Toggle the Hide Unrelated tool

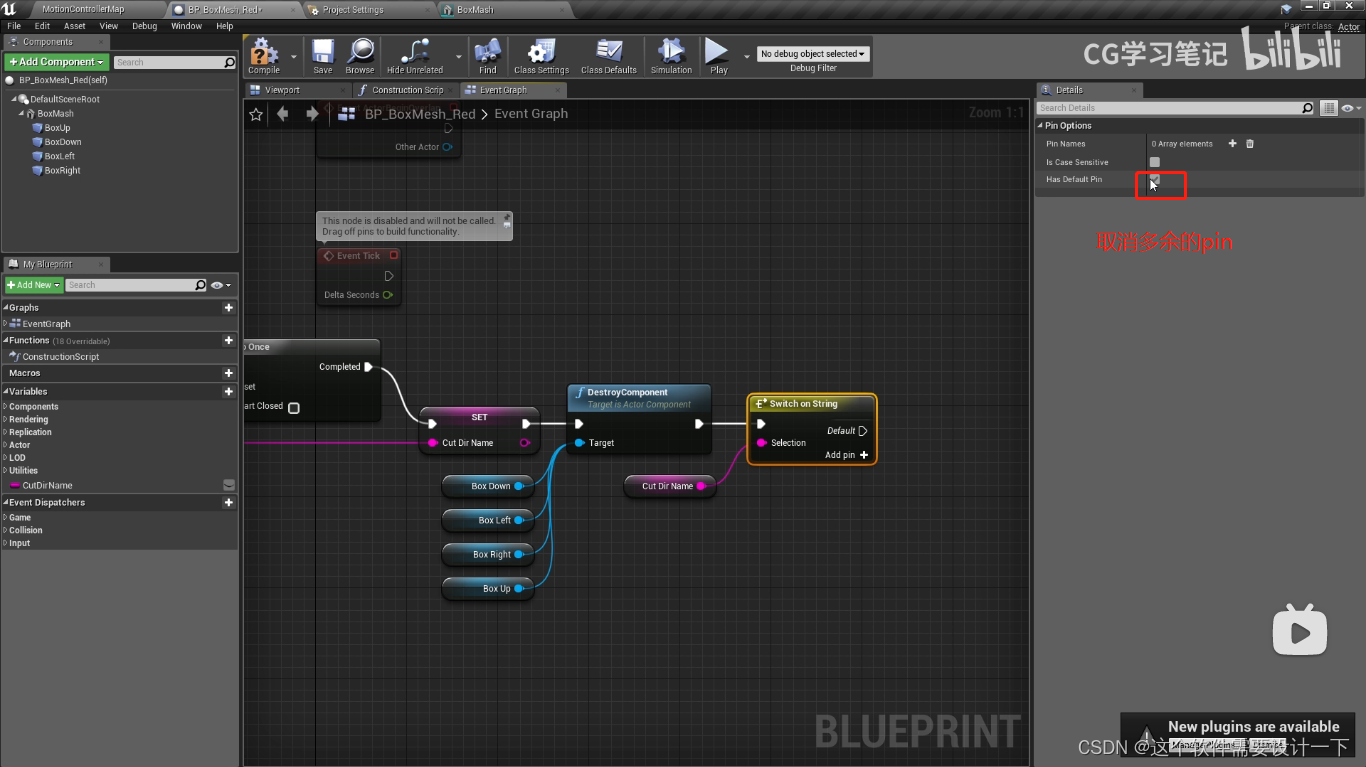[415, 56]
